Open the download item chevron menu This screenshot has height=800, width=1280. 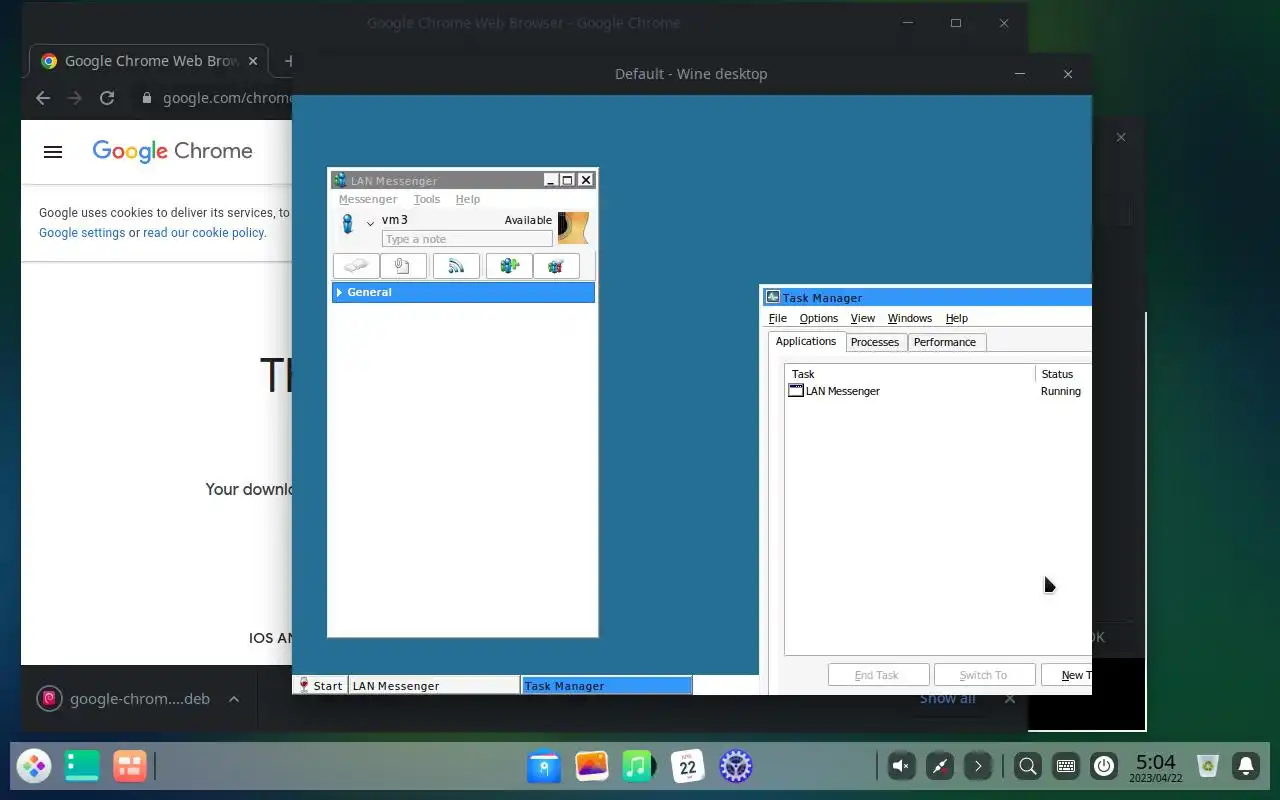[234, 699]
